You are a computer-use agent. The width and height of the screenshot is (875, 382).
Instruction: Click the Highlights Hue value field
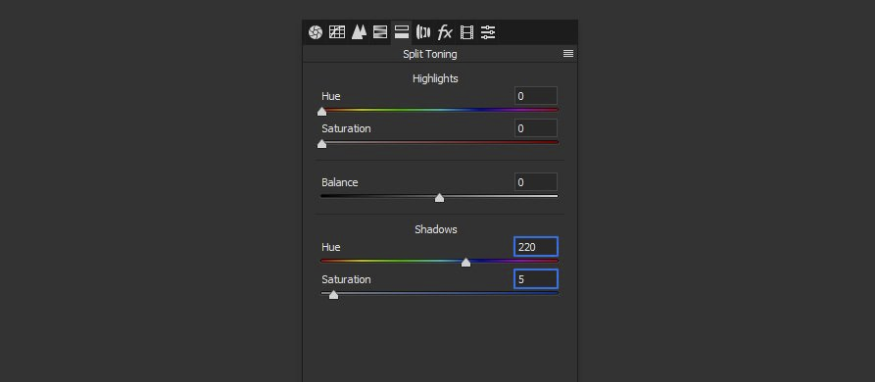(536, 96)
